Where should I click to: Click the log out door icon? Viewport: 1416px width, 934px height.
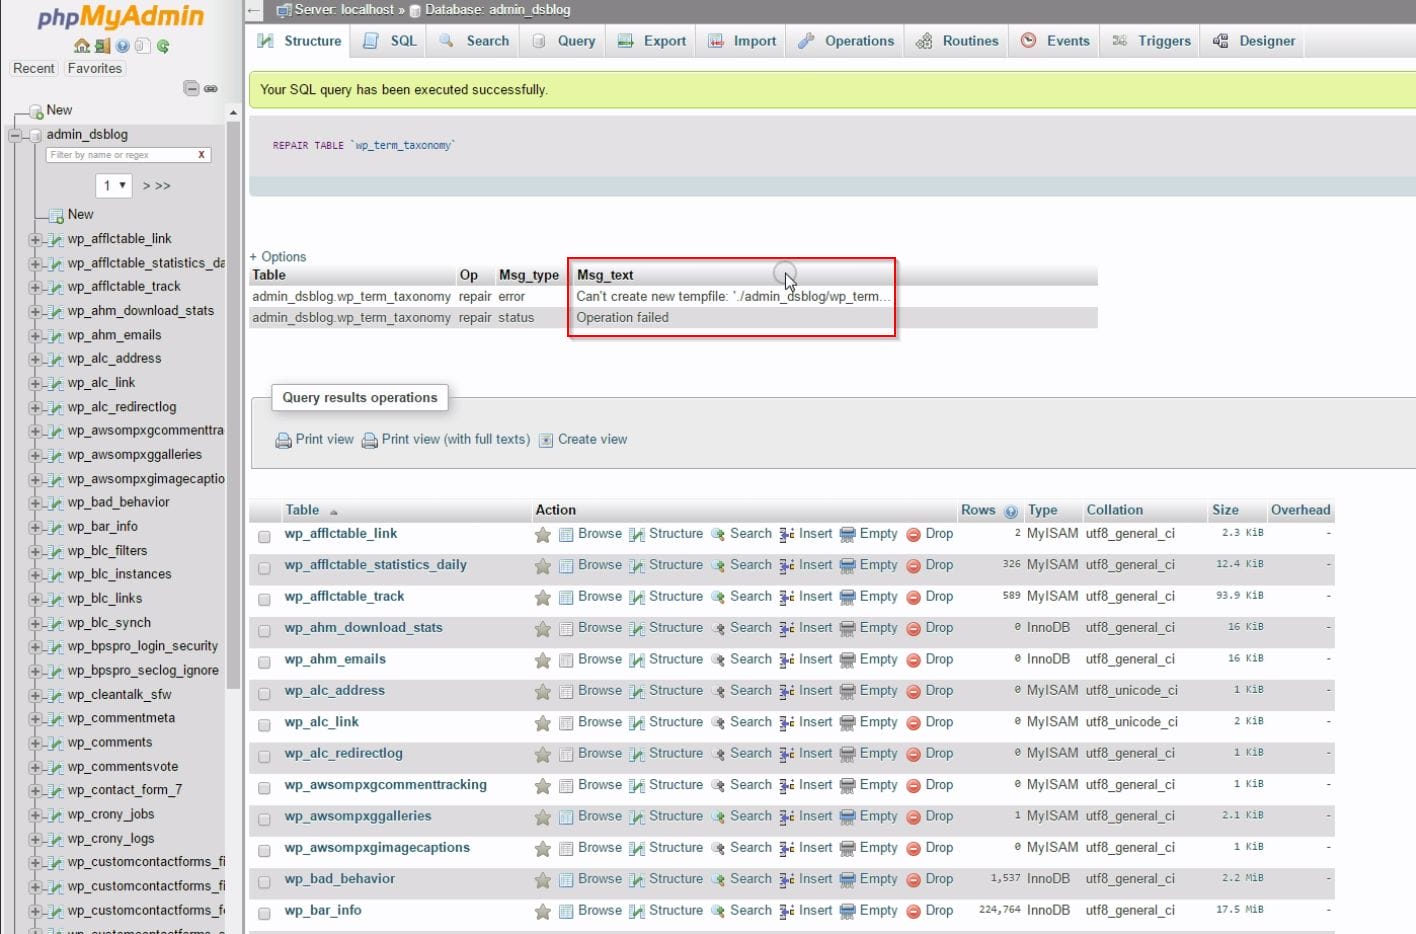coord(102,46)
